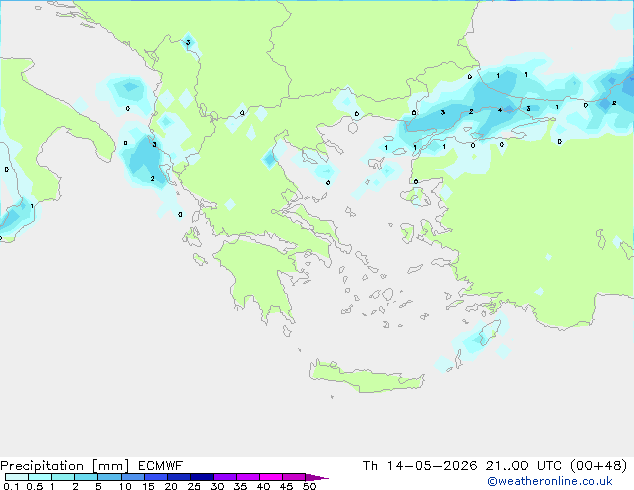
Task: Pick the magenta swatch between 40 and 45
Action: (x=271, y=477)
